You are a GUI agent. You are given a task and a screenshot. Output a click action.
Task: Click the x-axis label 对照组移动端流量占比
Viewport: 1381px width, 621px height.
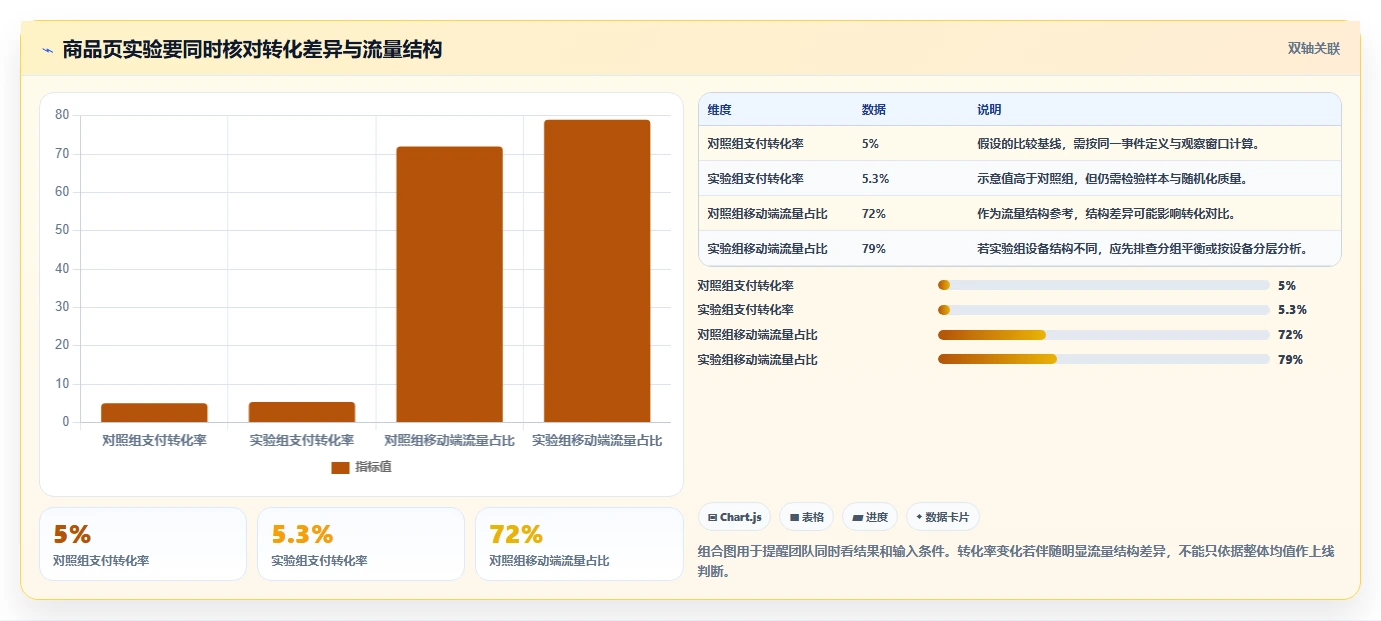[449, 440]
